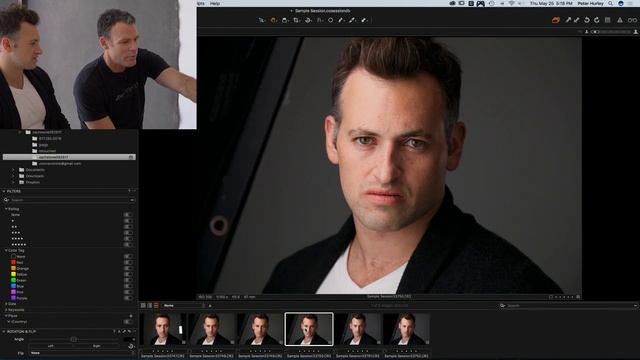Collapse the ROTATION & FLIP panel
The image size is (640, 360).
[x=4, y=331]
